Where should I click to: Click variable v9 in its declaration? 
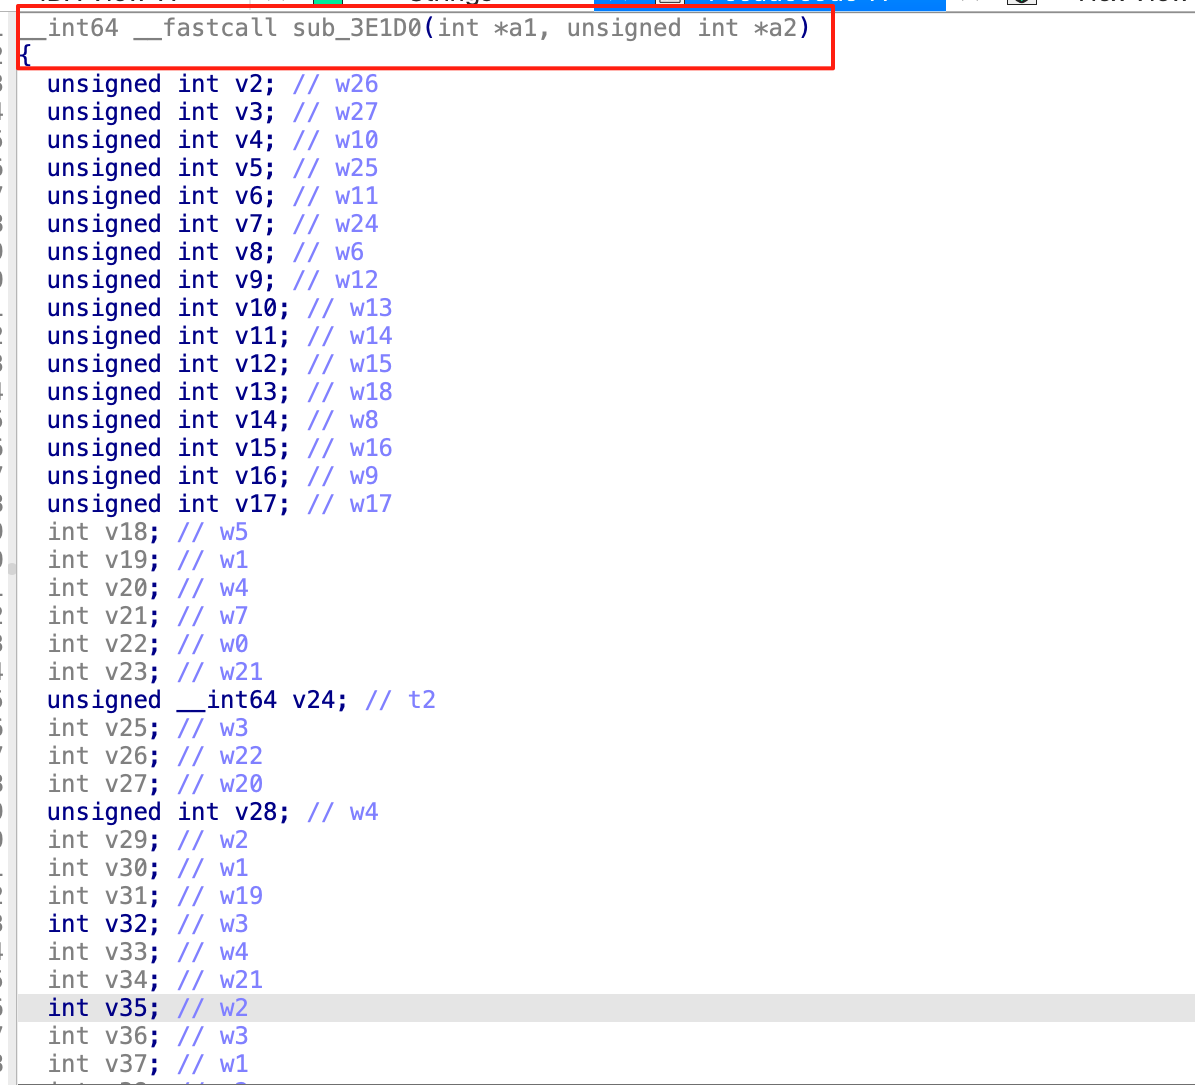point(249,281)
